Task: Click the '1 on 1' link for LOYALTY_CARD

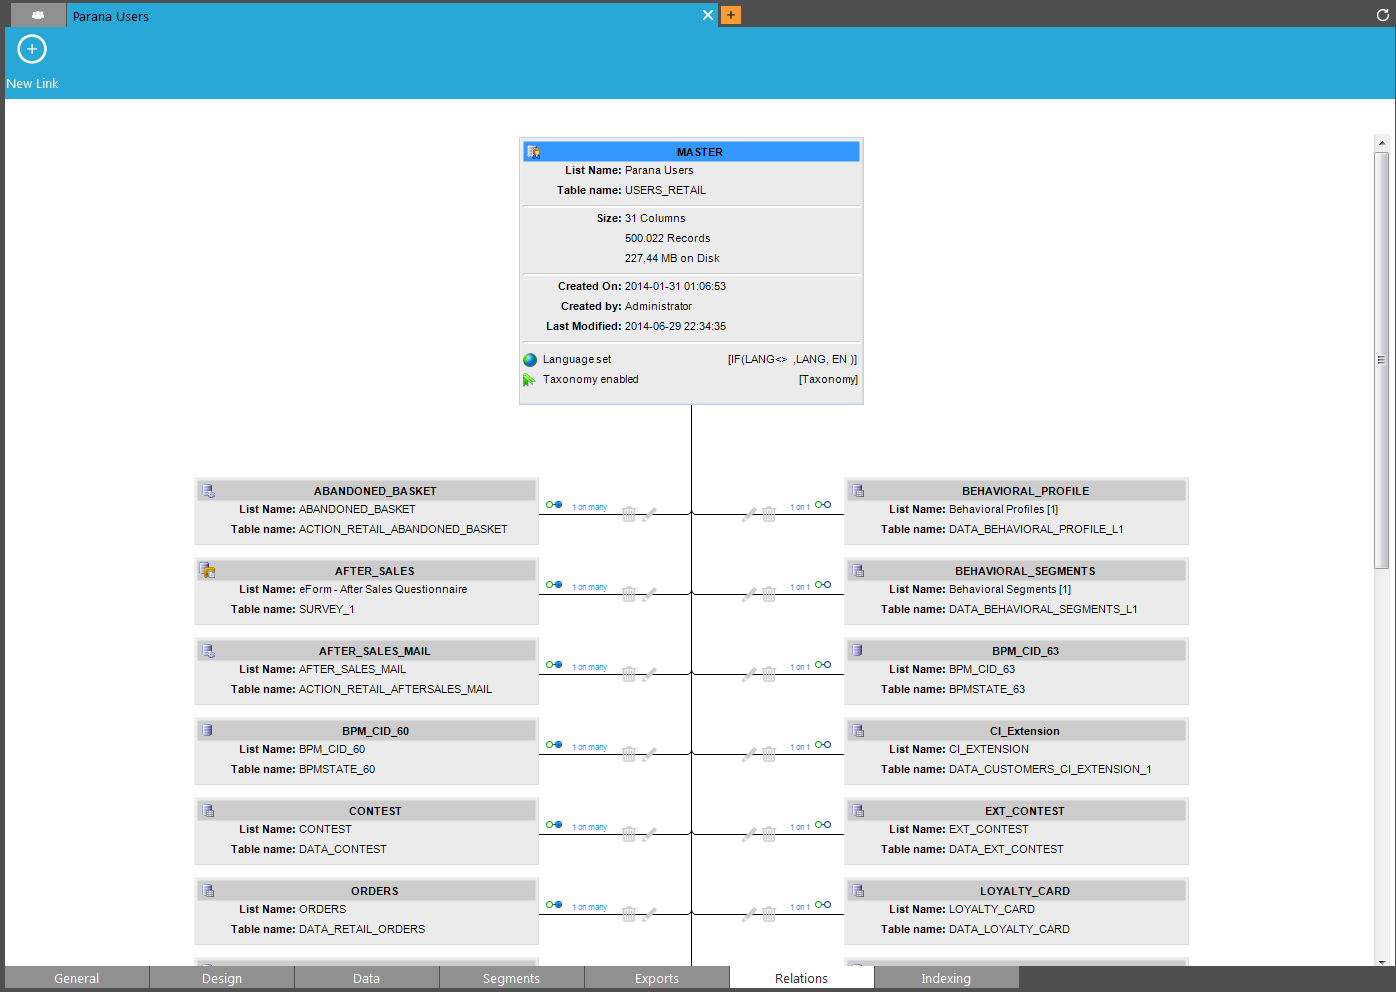Action: 800,907
